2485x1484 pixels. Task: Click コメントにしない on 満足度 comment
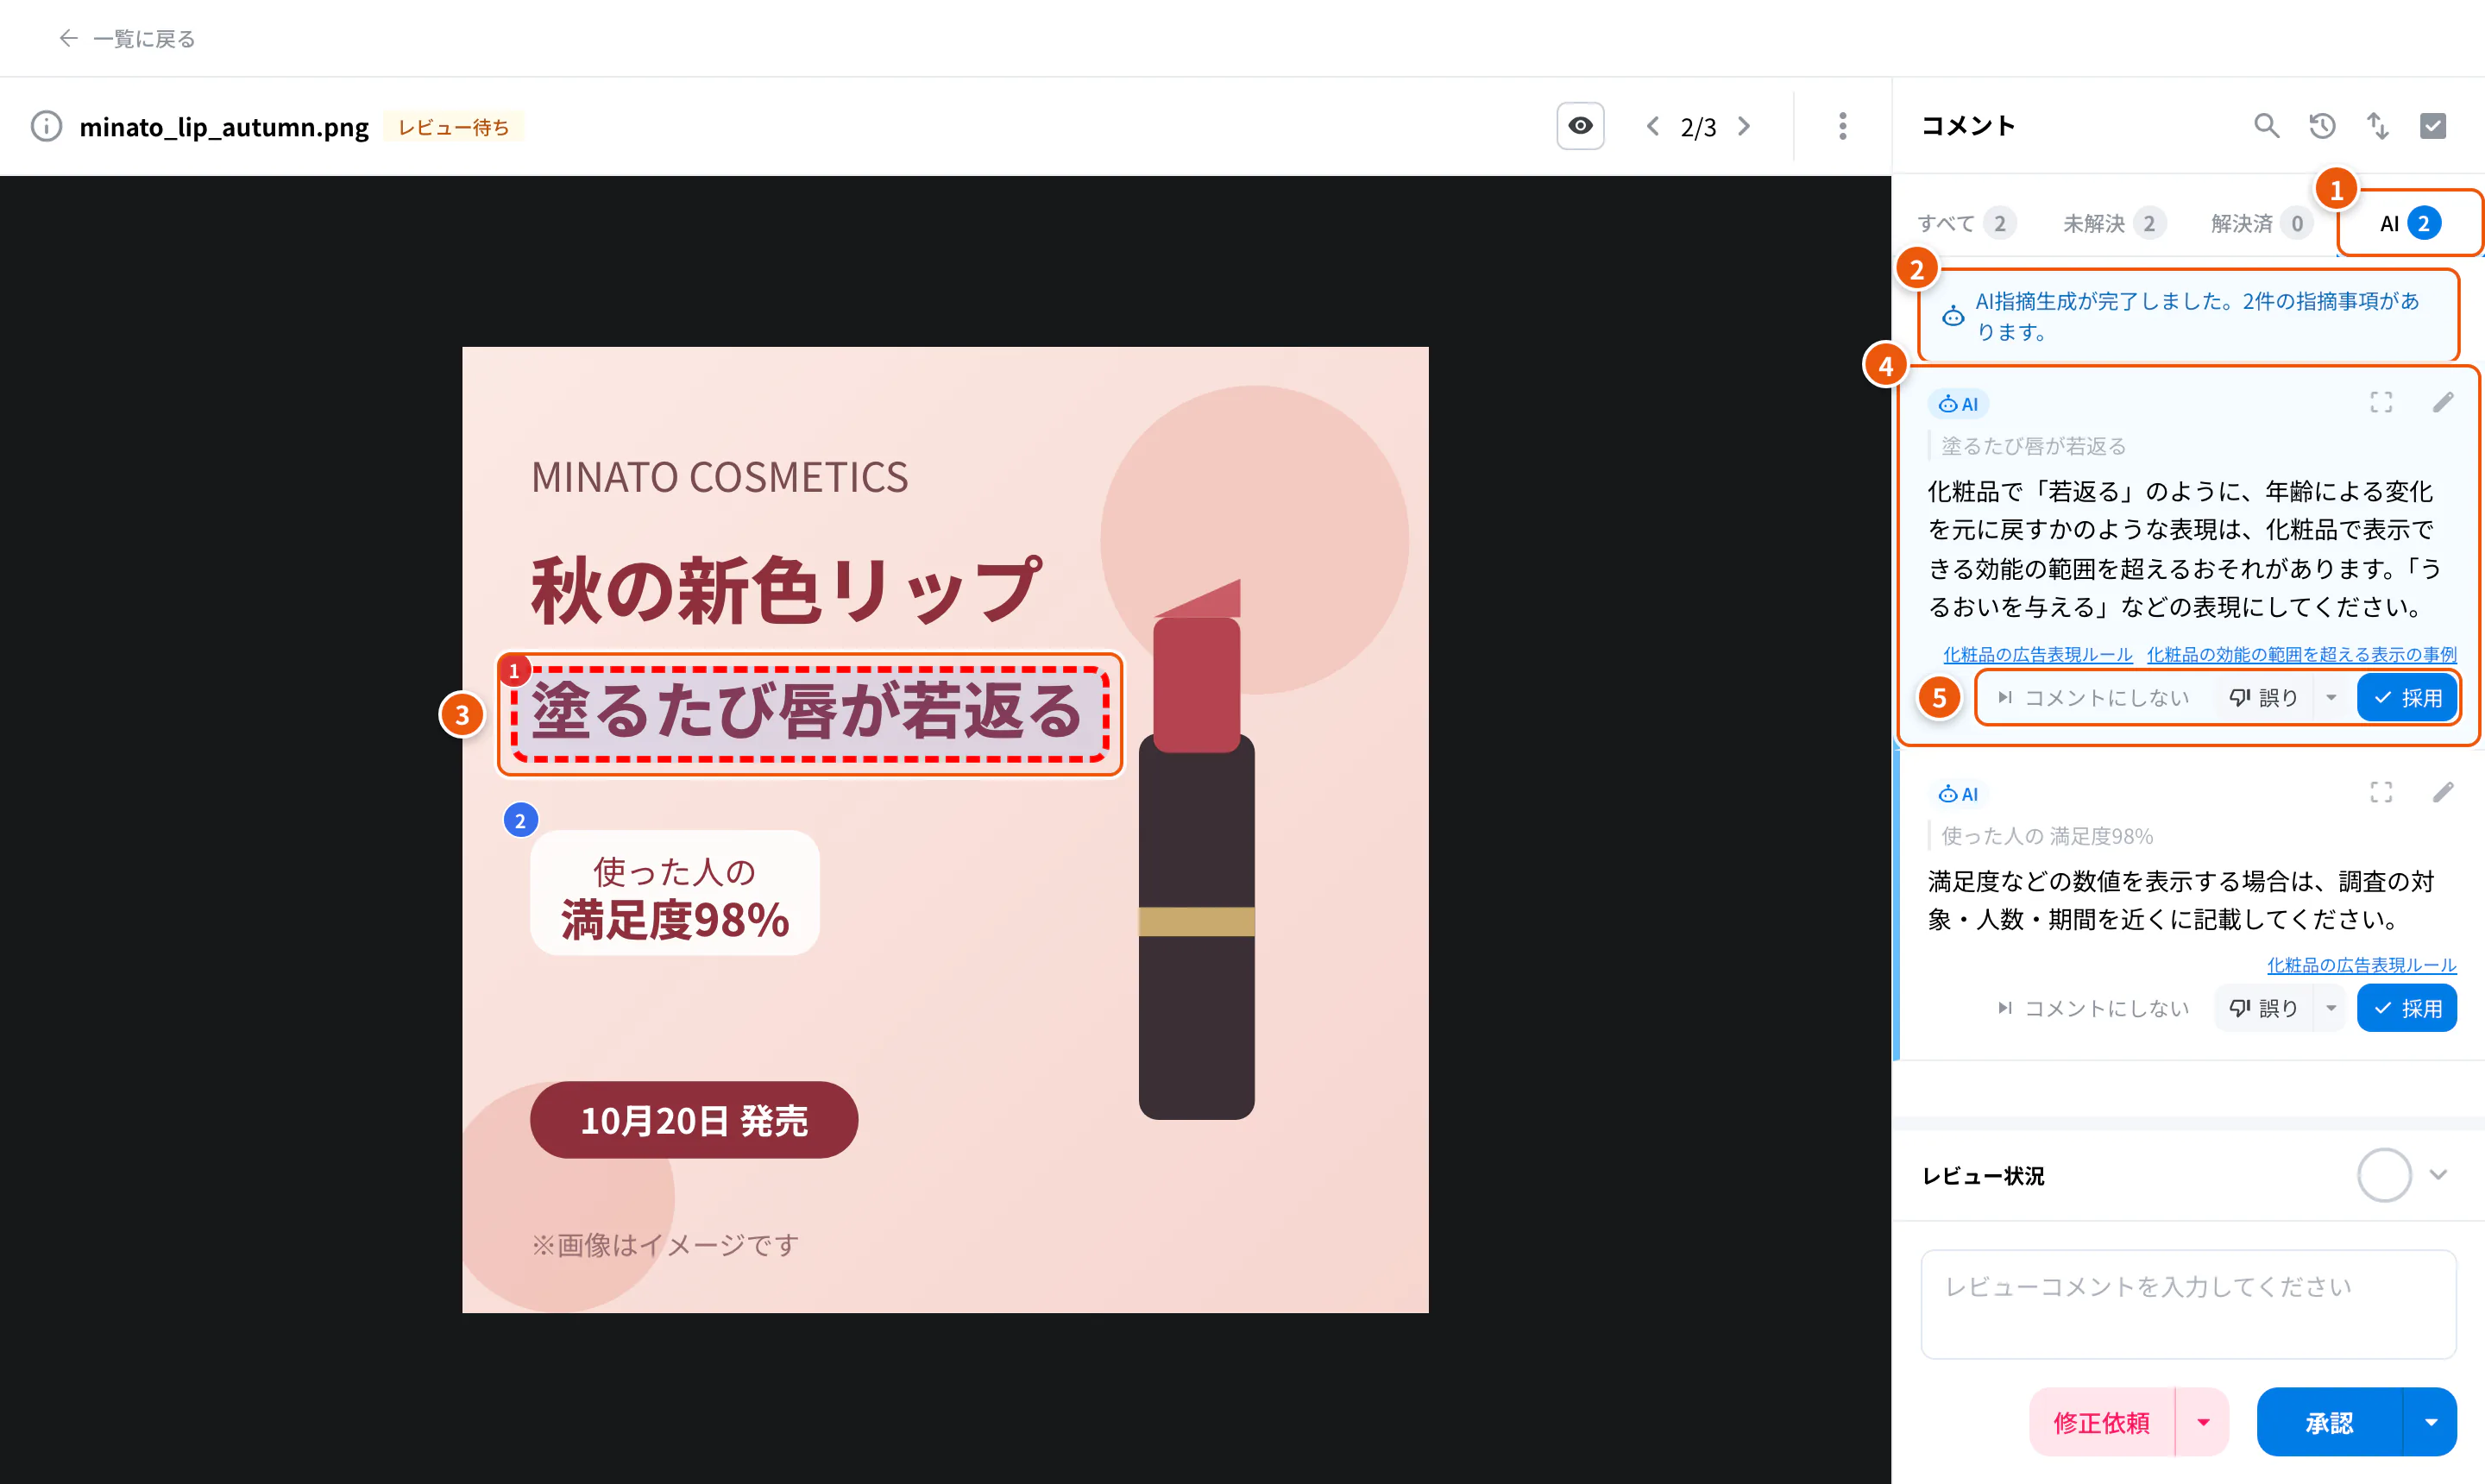pyautogui.click(x=2093, y=1008)
